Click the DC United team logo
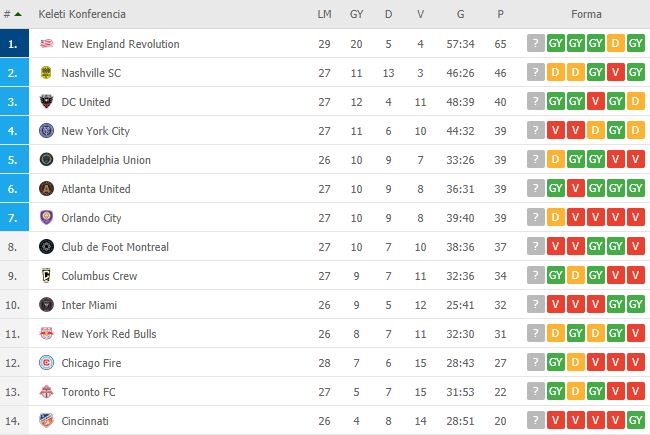The height and width of the screenshot is (435, 650). click(45, 102)
